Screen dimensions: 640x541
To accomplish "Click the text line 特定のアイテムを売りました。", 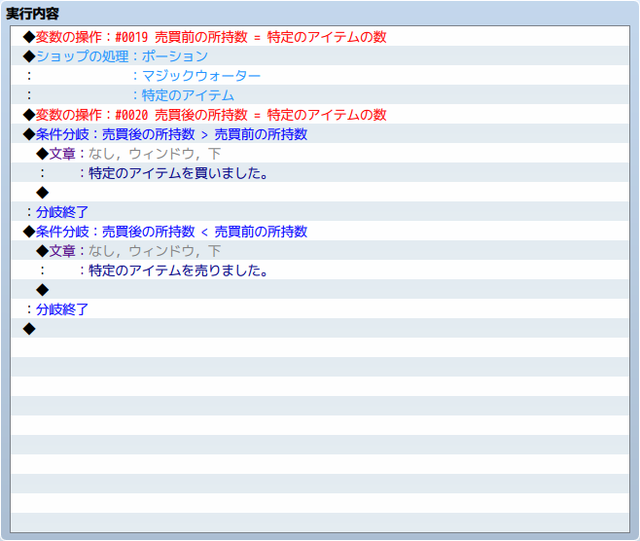I will click(320, 270).
